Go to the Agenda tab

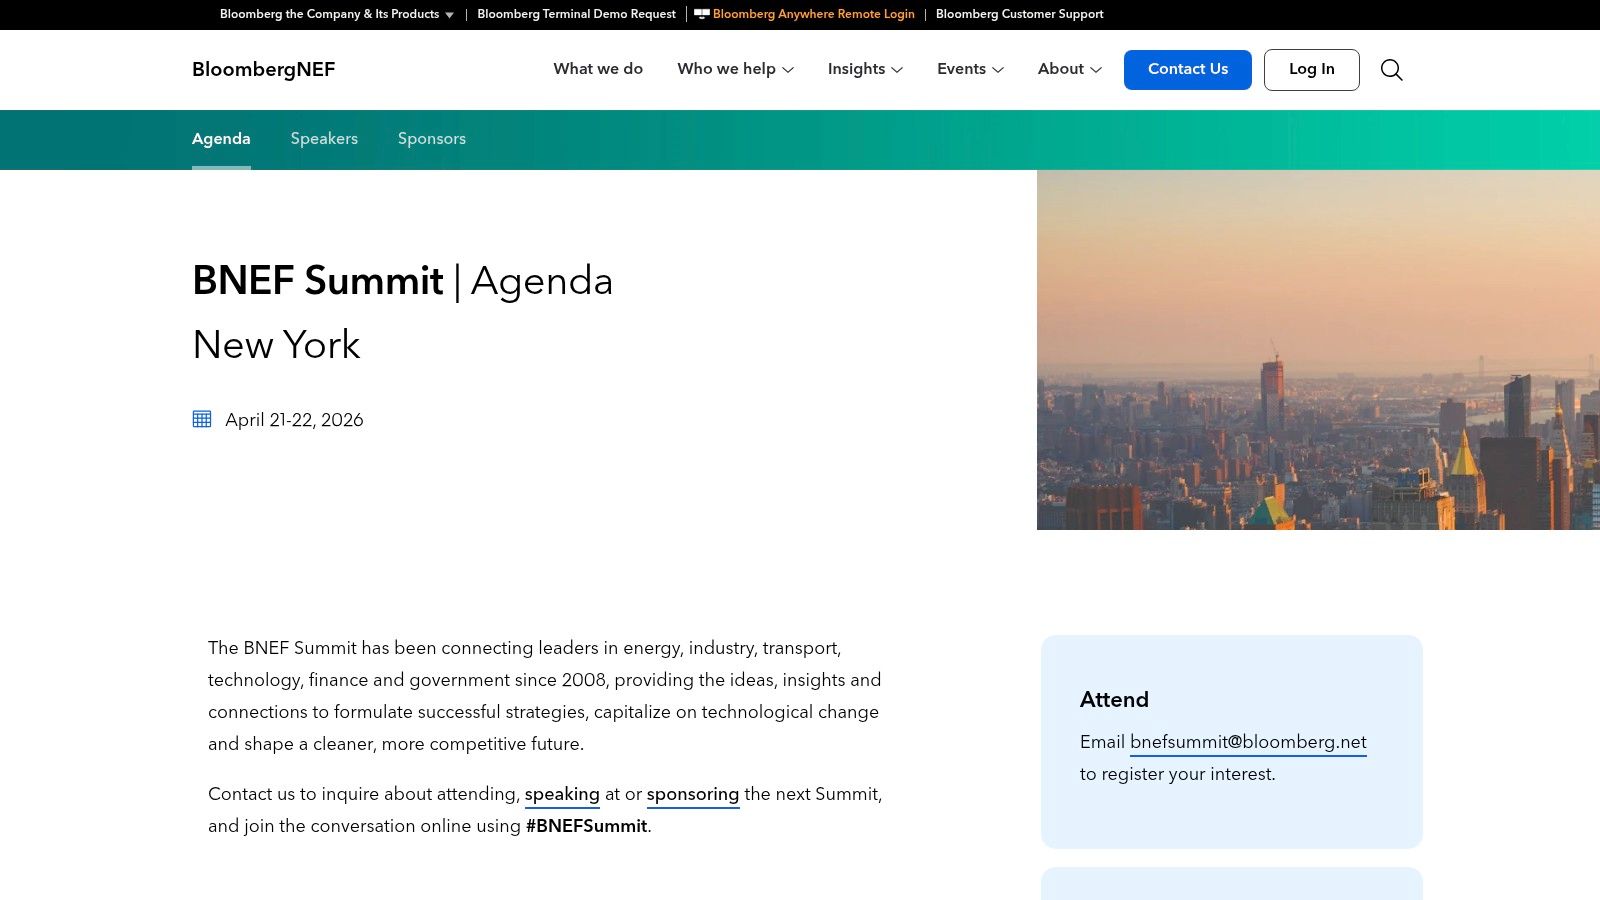(x=221, y=139)
